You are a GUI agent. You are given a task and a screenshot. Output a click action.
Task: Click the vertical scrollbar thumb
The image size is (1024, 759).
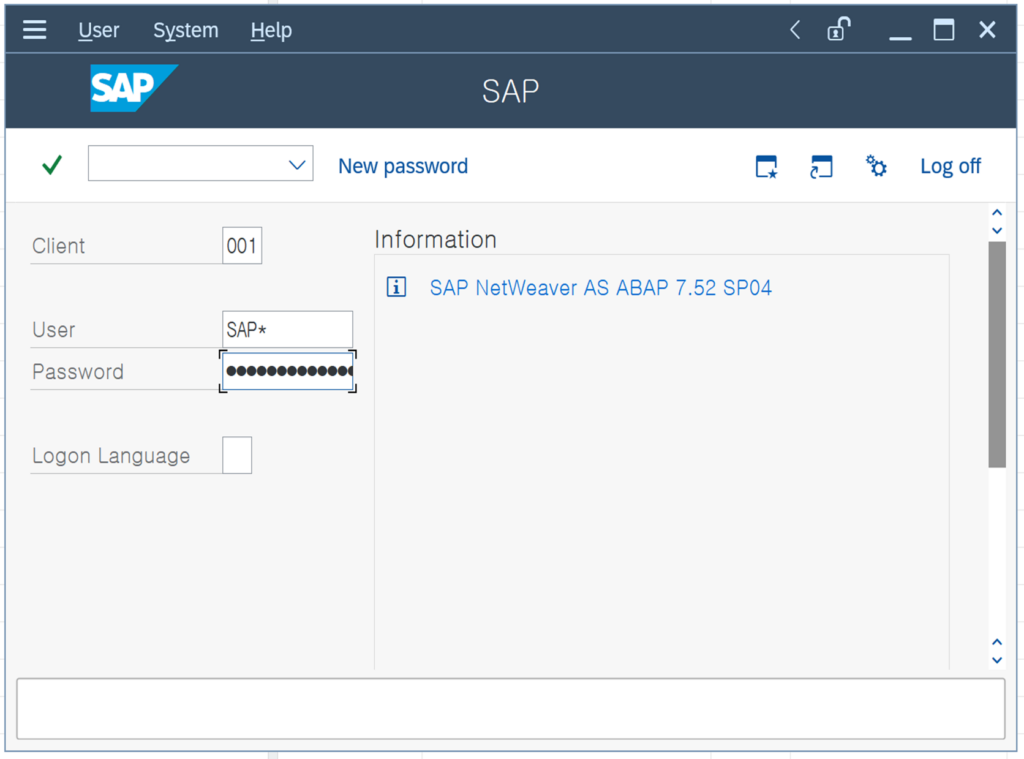997,355
